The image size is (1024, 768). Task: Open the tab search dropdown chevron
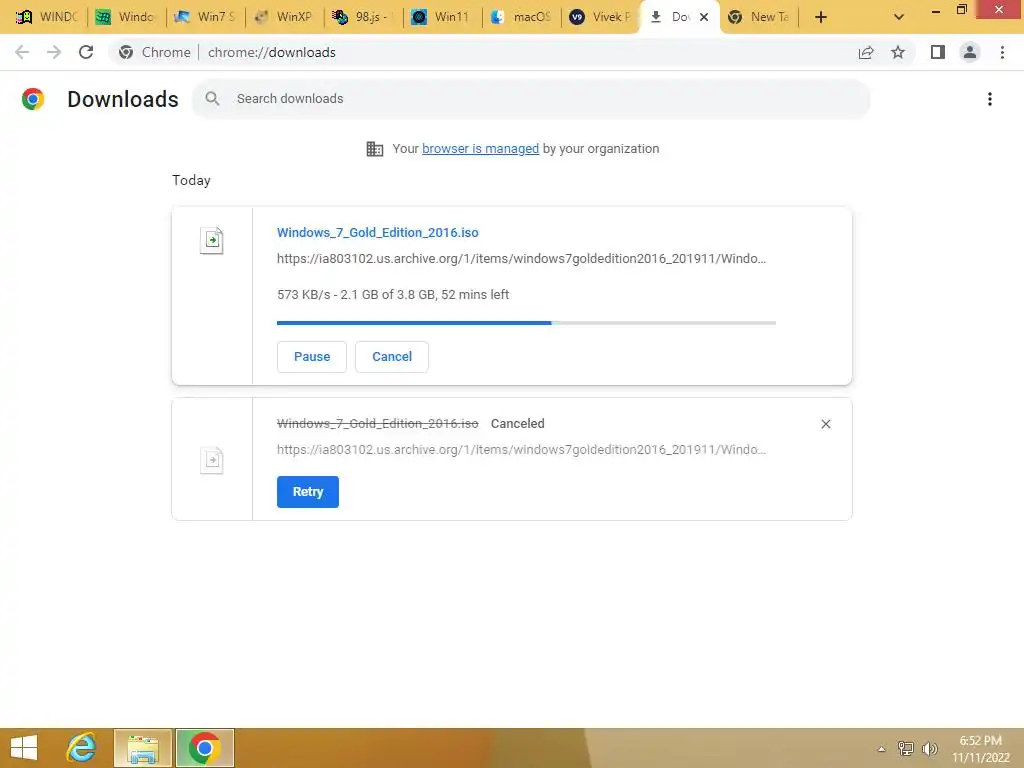899,17
